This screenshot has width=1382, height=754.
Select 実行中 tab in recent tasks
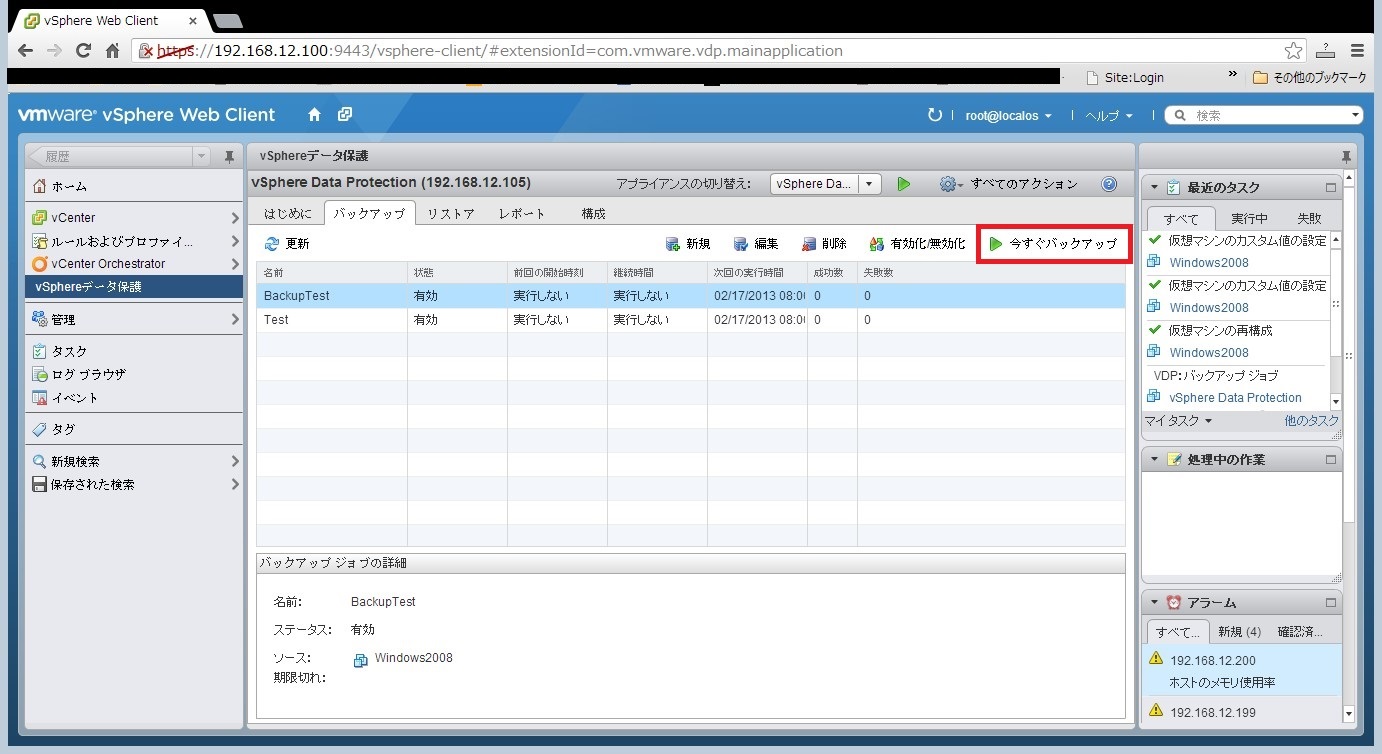pos(1250,218)
